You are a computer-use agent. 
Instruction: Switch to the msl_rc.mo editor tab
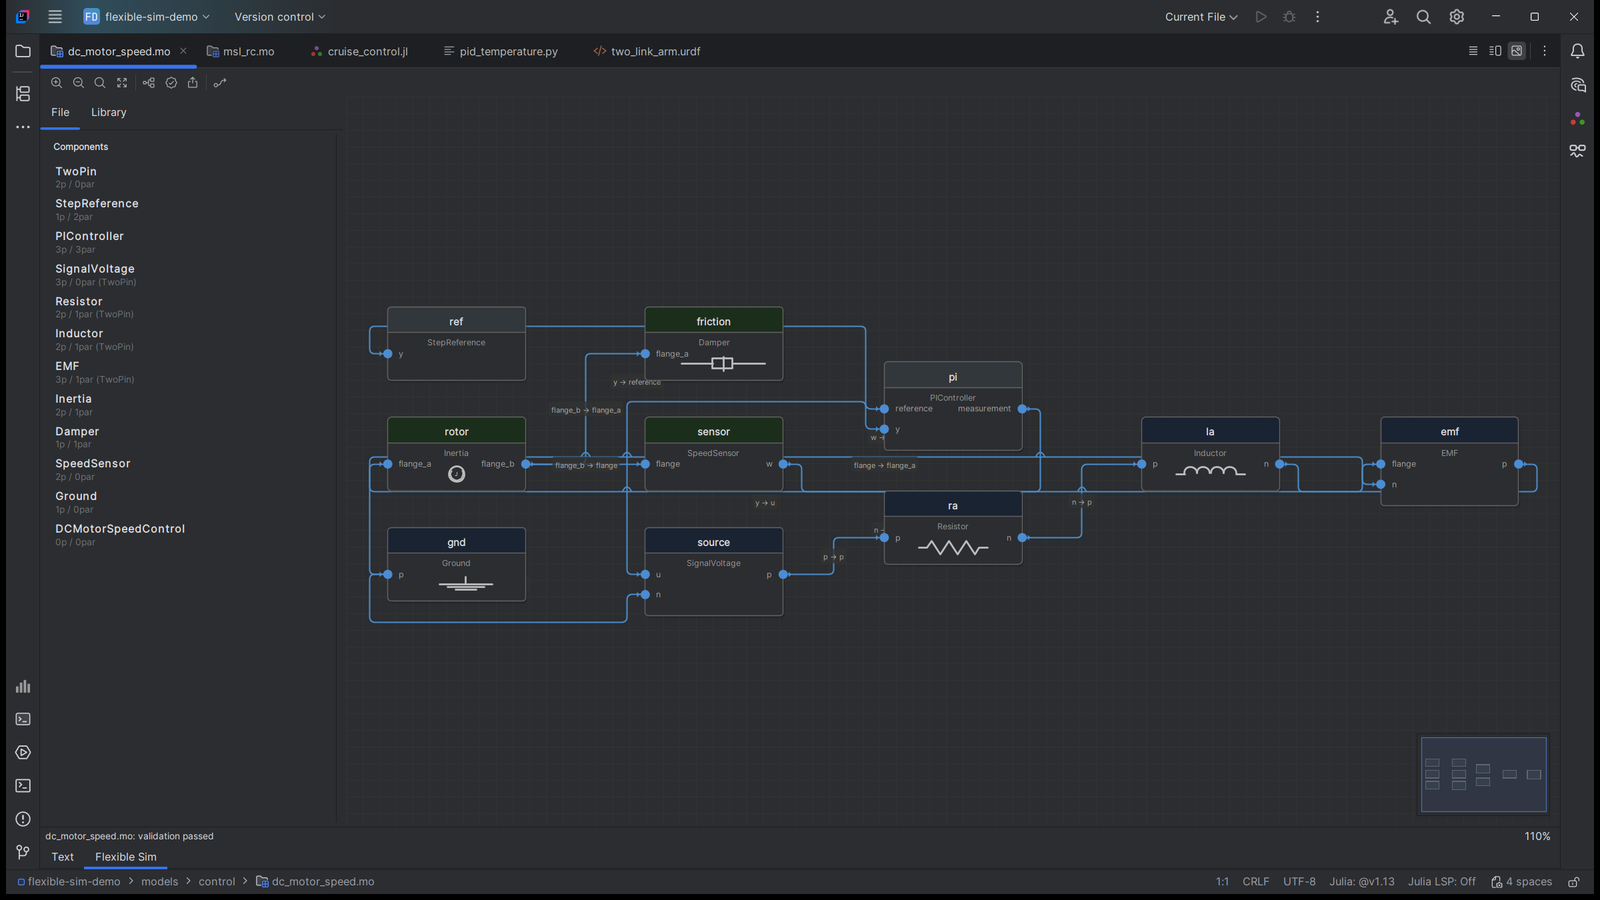click(241, 51)
